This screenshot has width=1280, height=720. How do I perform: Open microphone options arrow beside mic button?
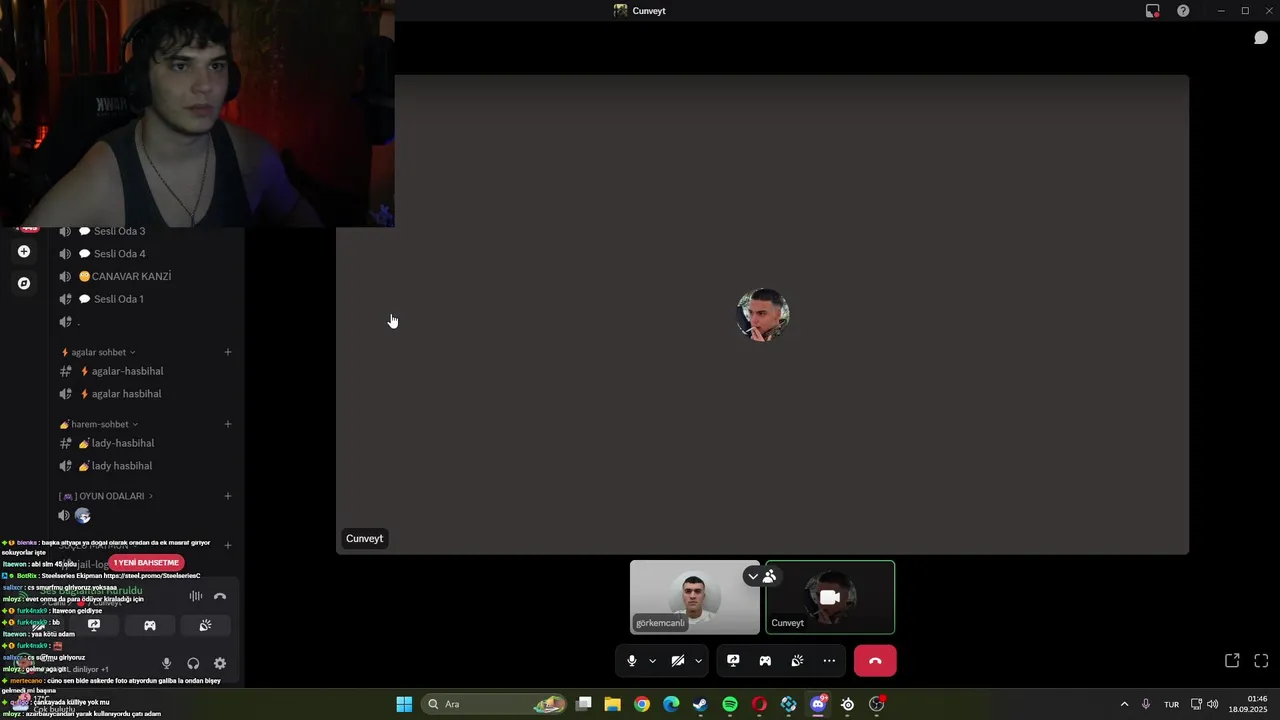pyautogui.click(x=653, y=661)
